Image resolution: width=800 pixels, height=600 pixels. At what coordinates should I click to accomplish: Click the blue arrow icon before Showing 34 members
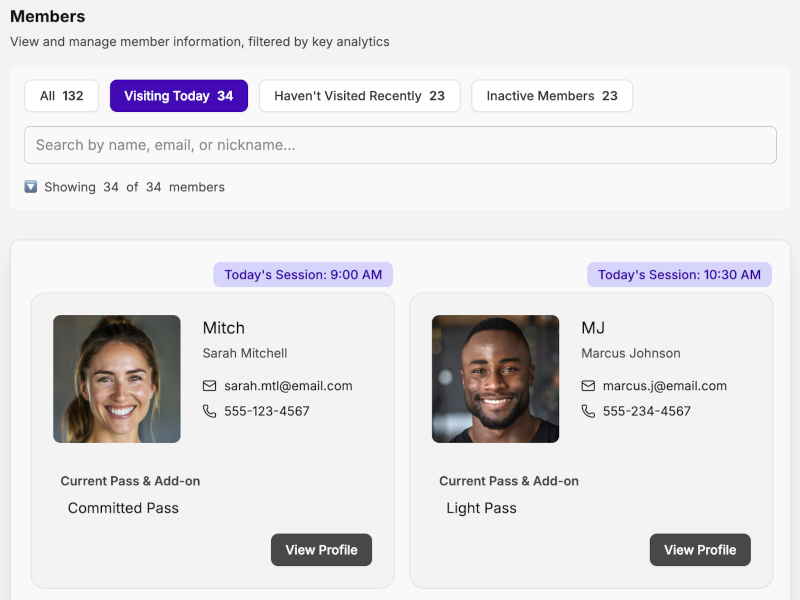coord(29,187)
